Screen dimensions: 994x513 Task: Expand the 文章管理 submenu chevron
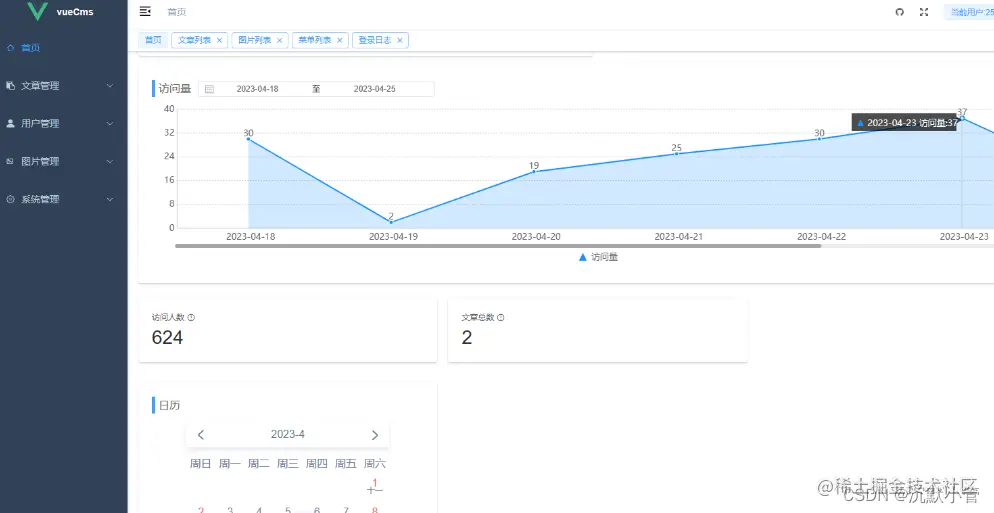pyautogui.click(x=110, y=86)
